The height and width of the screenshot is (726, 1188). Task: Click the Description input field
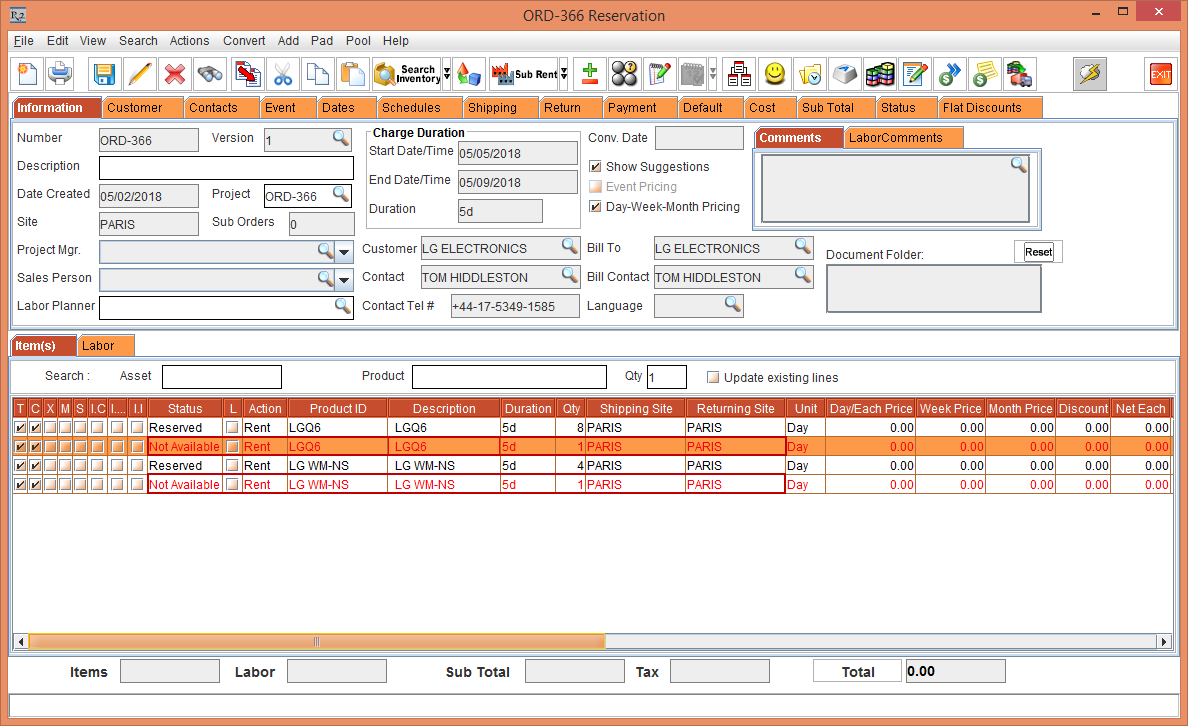pyautogui.click(x=226, y=167)
